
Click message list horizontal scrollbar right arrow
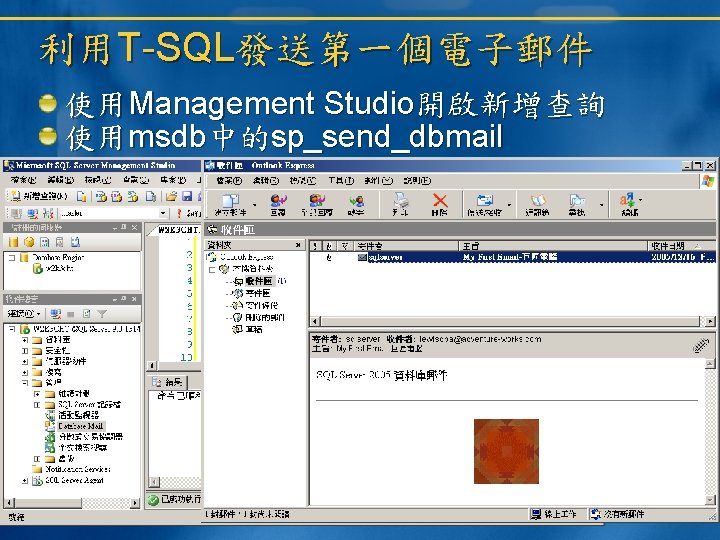710,321
